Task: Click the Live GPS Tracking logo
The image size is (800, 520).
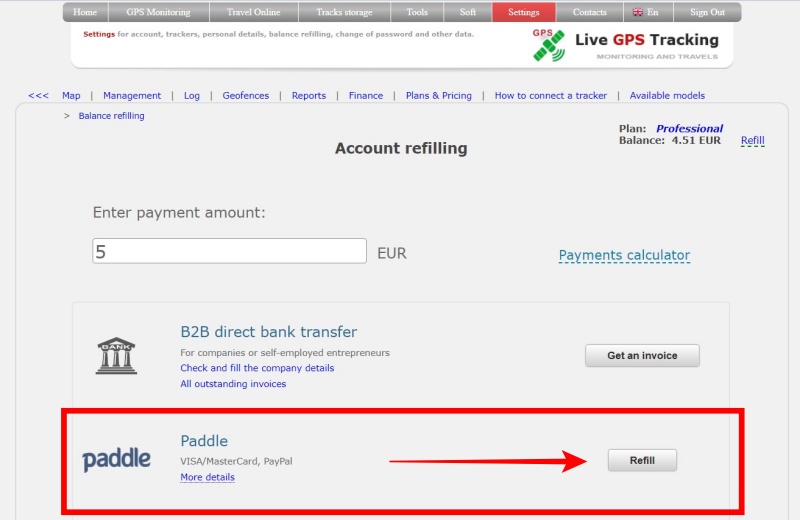Action: pos(625,44)
